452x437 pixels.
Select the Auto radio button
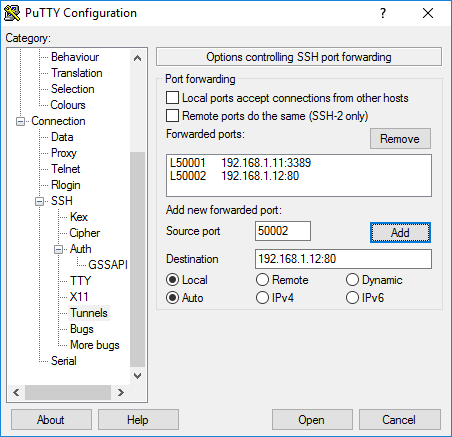[172, 298]
